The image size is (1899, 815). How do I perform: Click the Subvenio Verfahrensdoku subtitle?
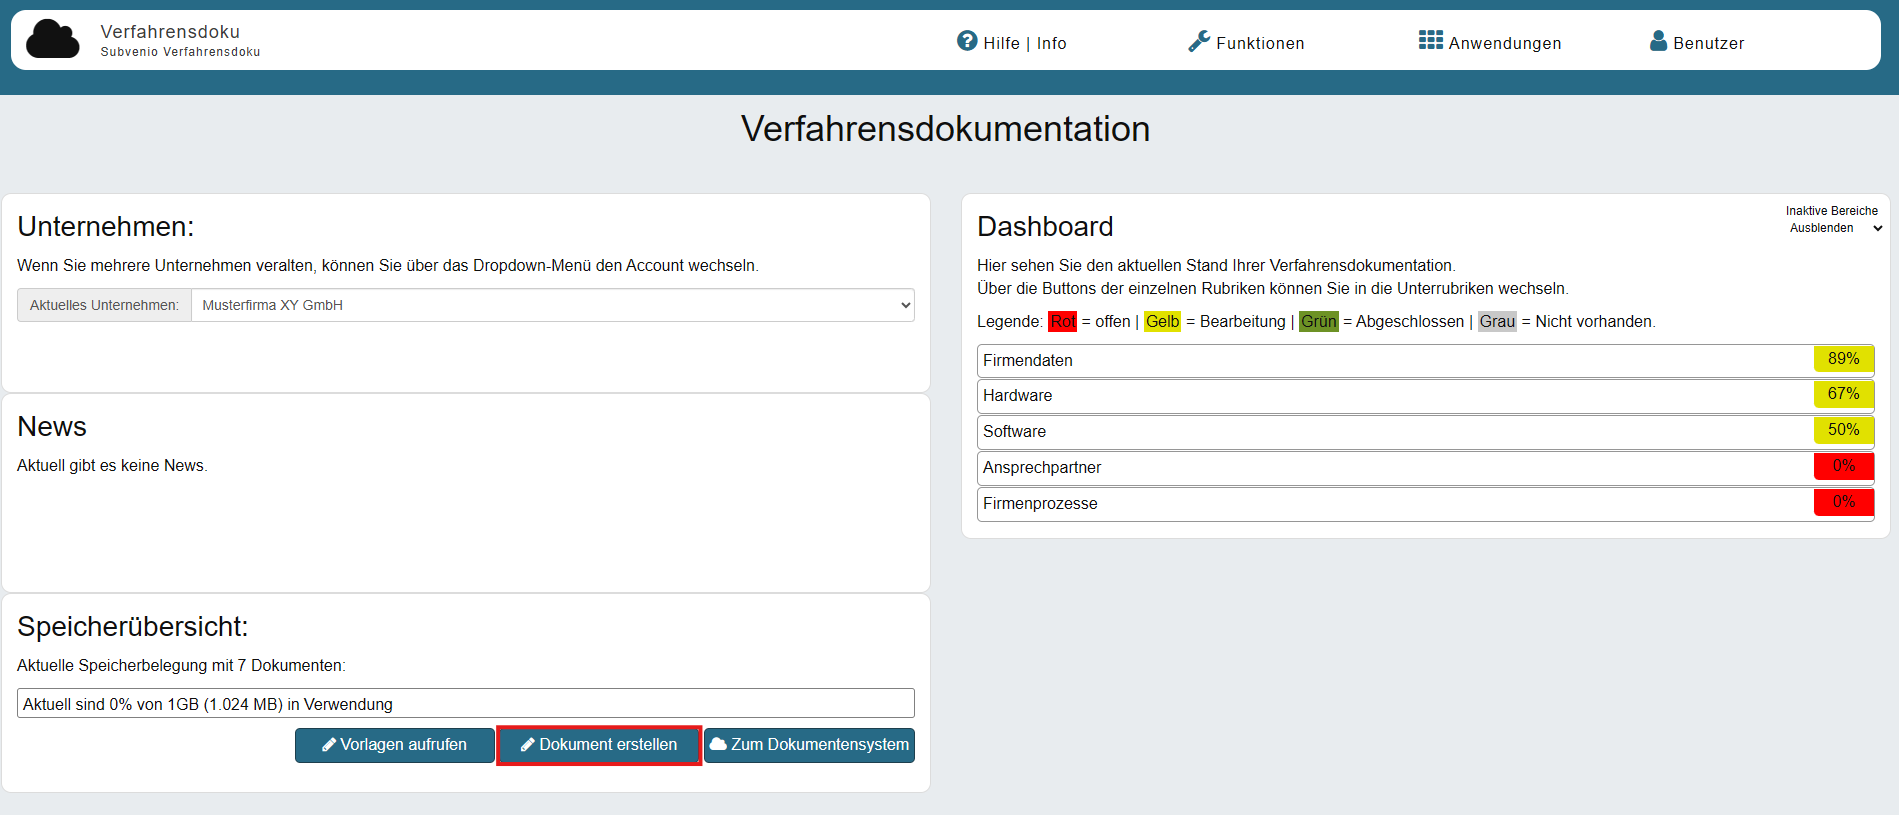[180, 52]
